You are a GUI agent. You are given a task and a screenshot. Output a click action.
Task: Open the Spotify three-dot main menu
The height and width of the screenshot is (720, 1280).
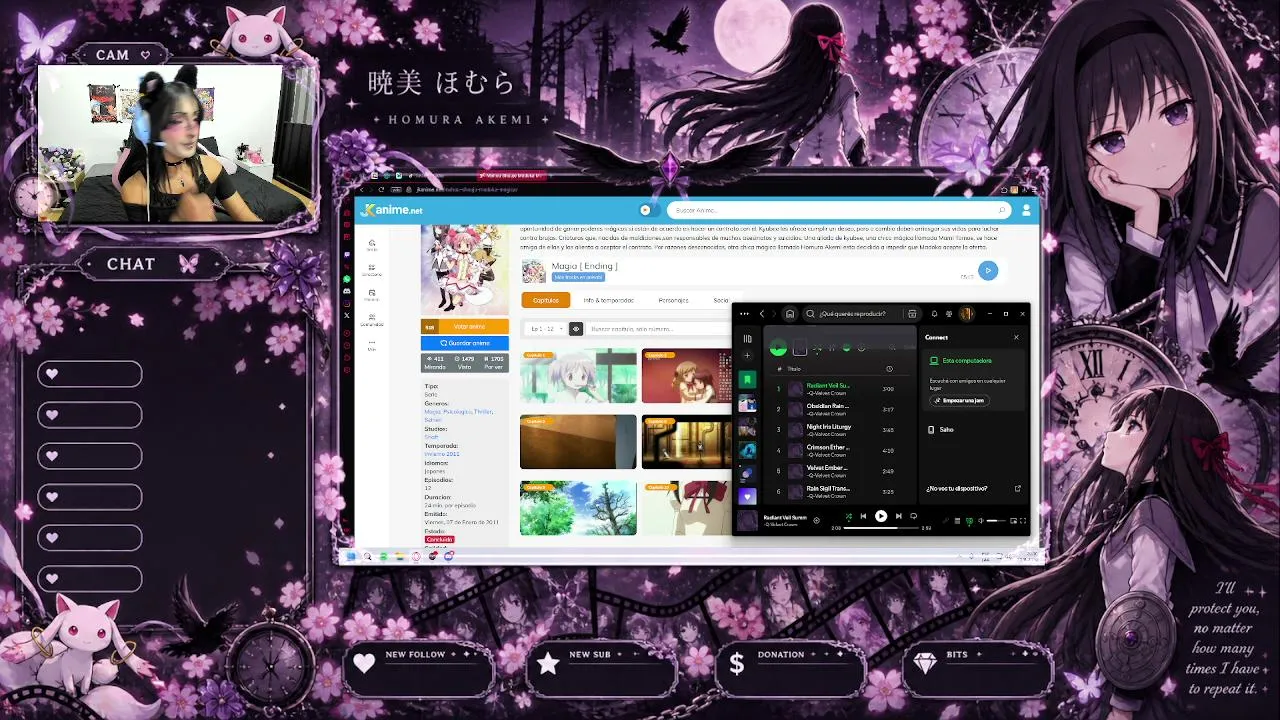pyautogui.click(x=745, y=314)
